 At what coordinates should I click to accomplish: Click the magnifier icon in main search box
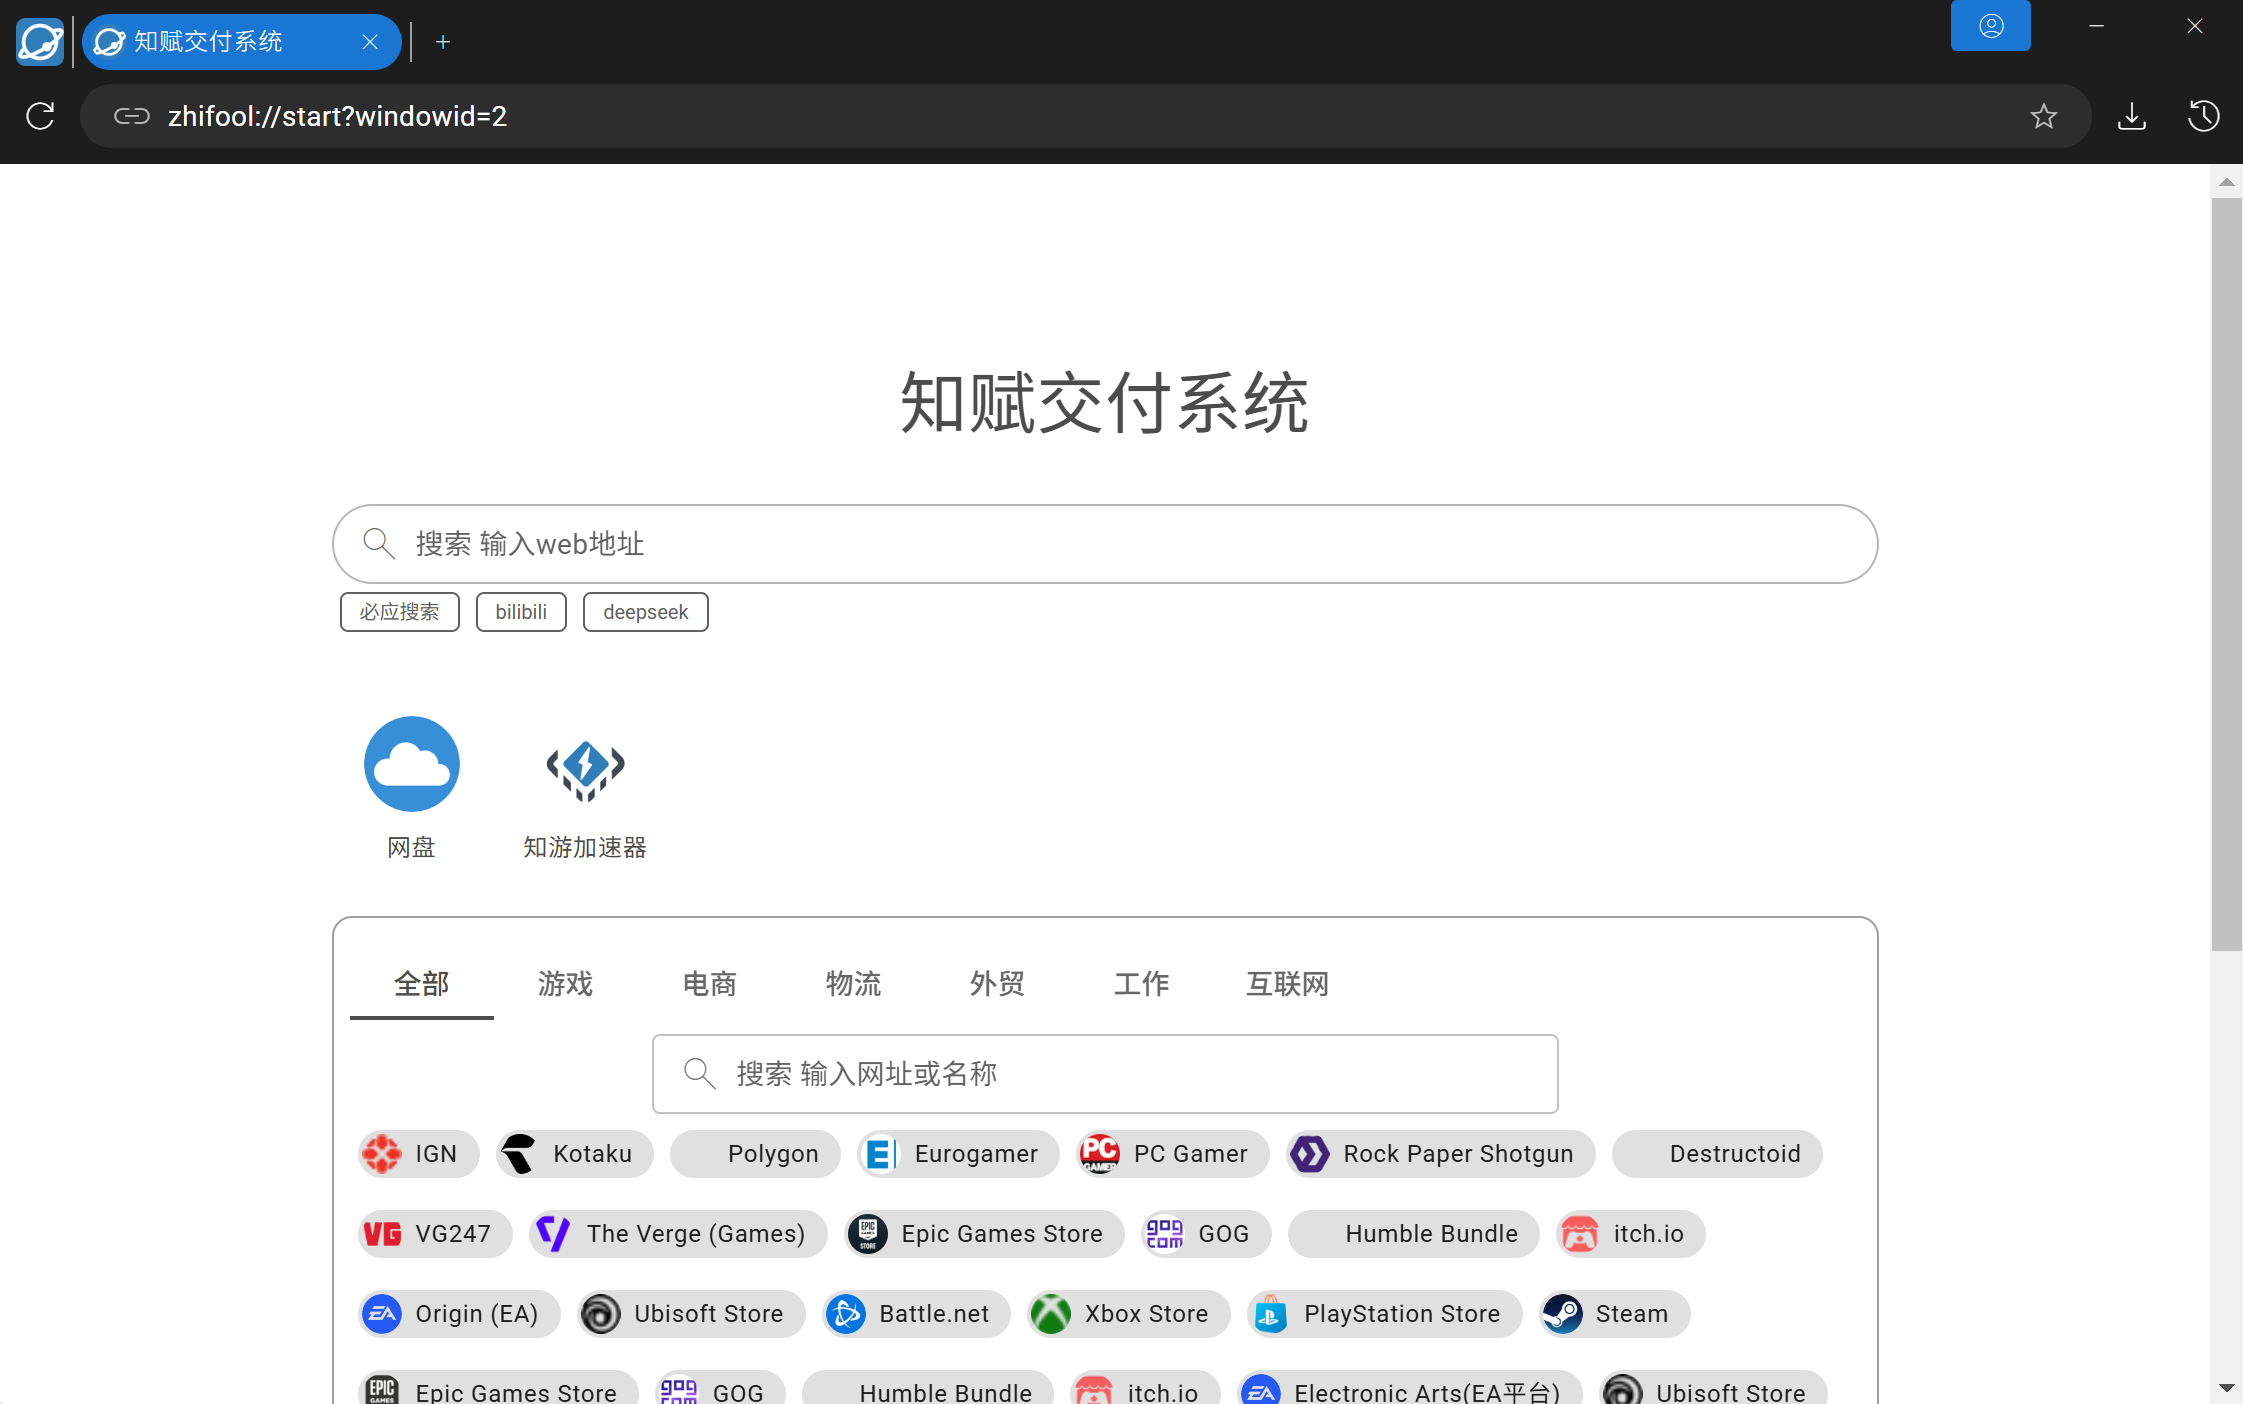pyautogui.click(x=378, y=543)
